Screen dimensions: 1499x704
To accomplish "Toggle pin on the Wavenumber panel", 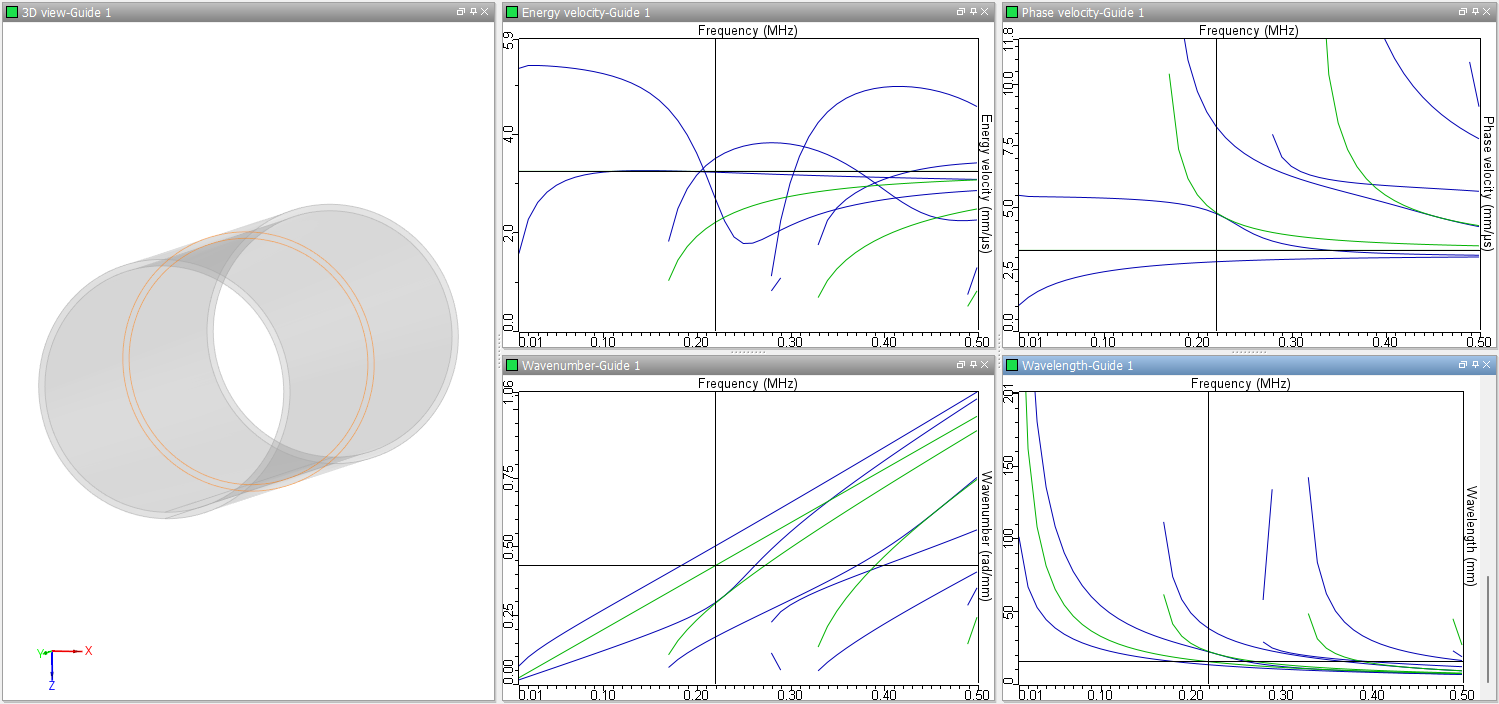I will pos(973,365).
